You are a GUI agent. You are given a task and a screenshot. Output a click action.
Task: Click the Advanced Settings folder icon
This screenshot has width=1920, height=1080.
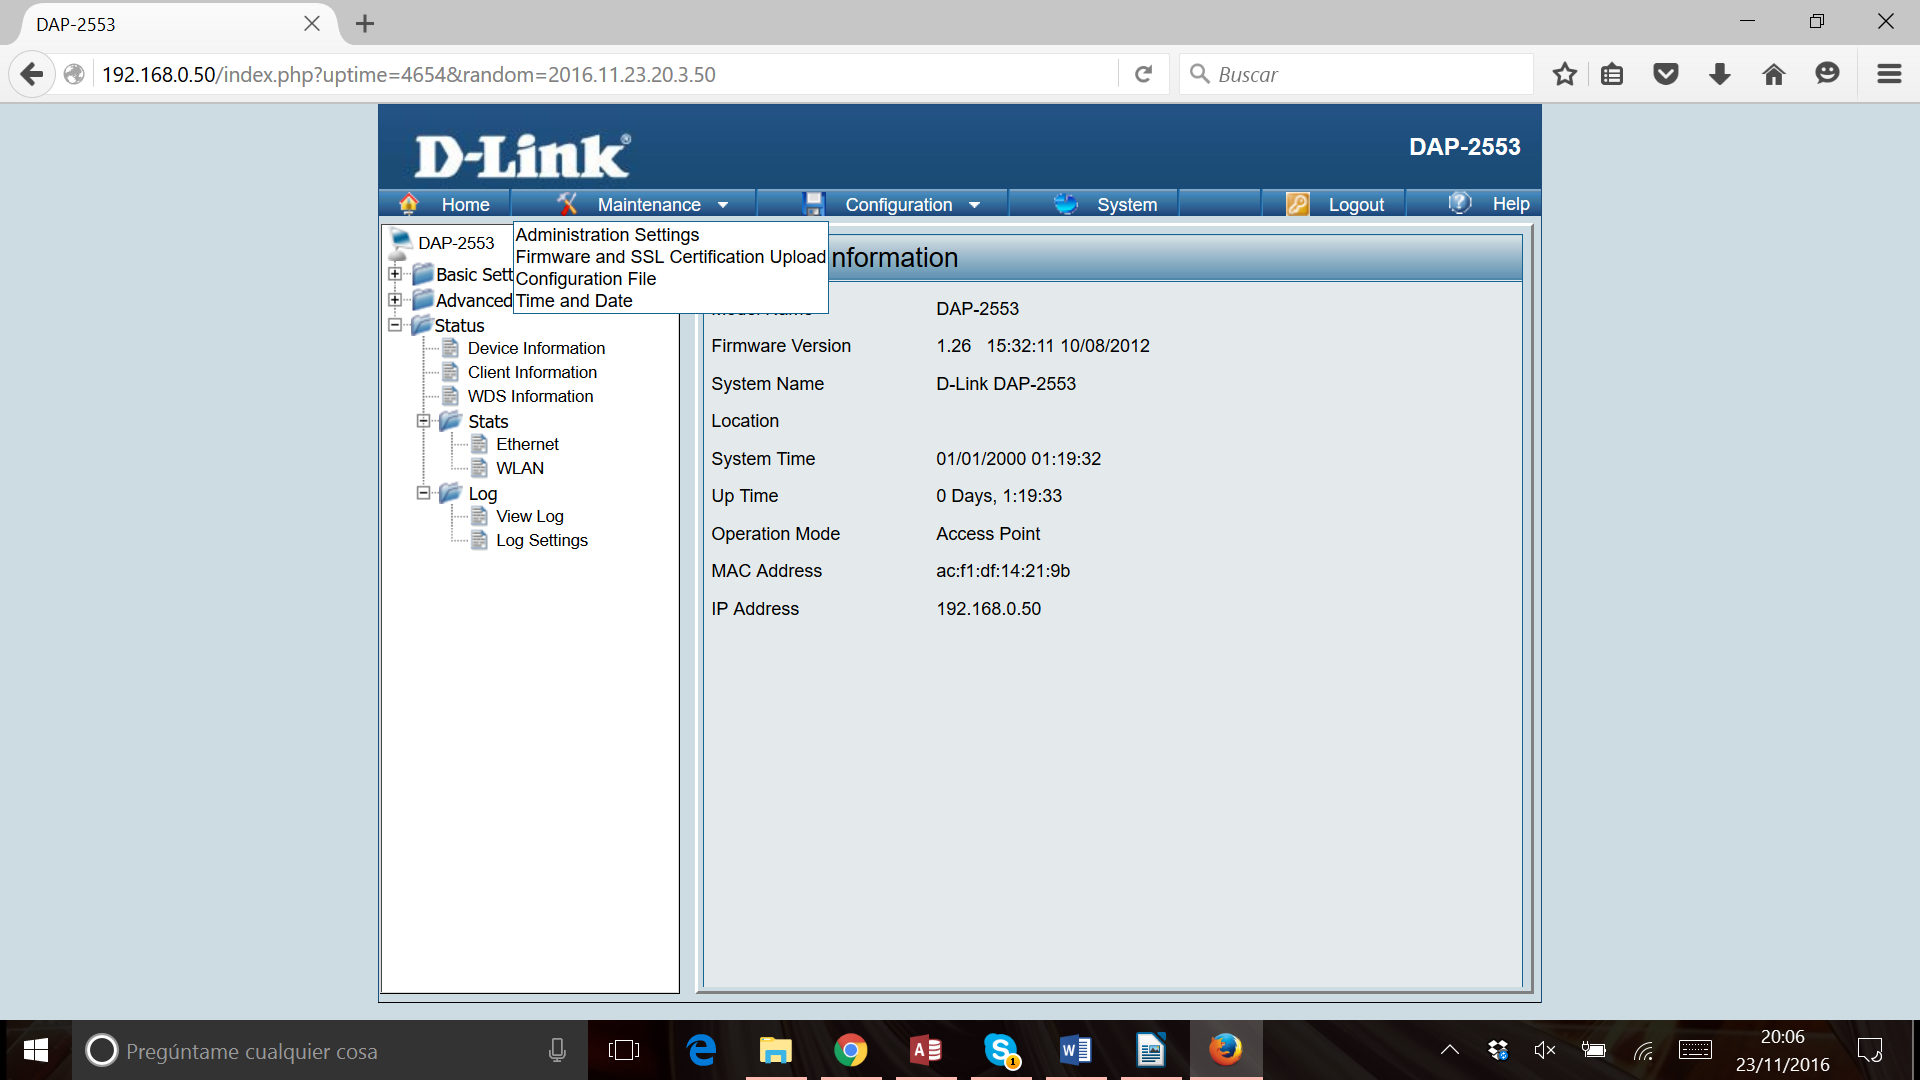click(423, 300)
